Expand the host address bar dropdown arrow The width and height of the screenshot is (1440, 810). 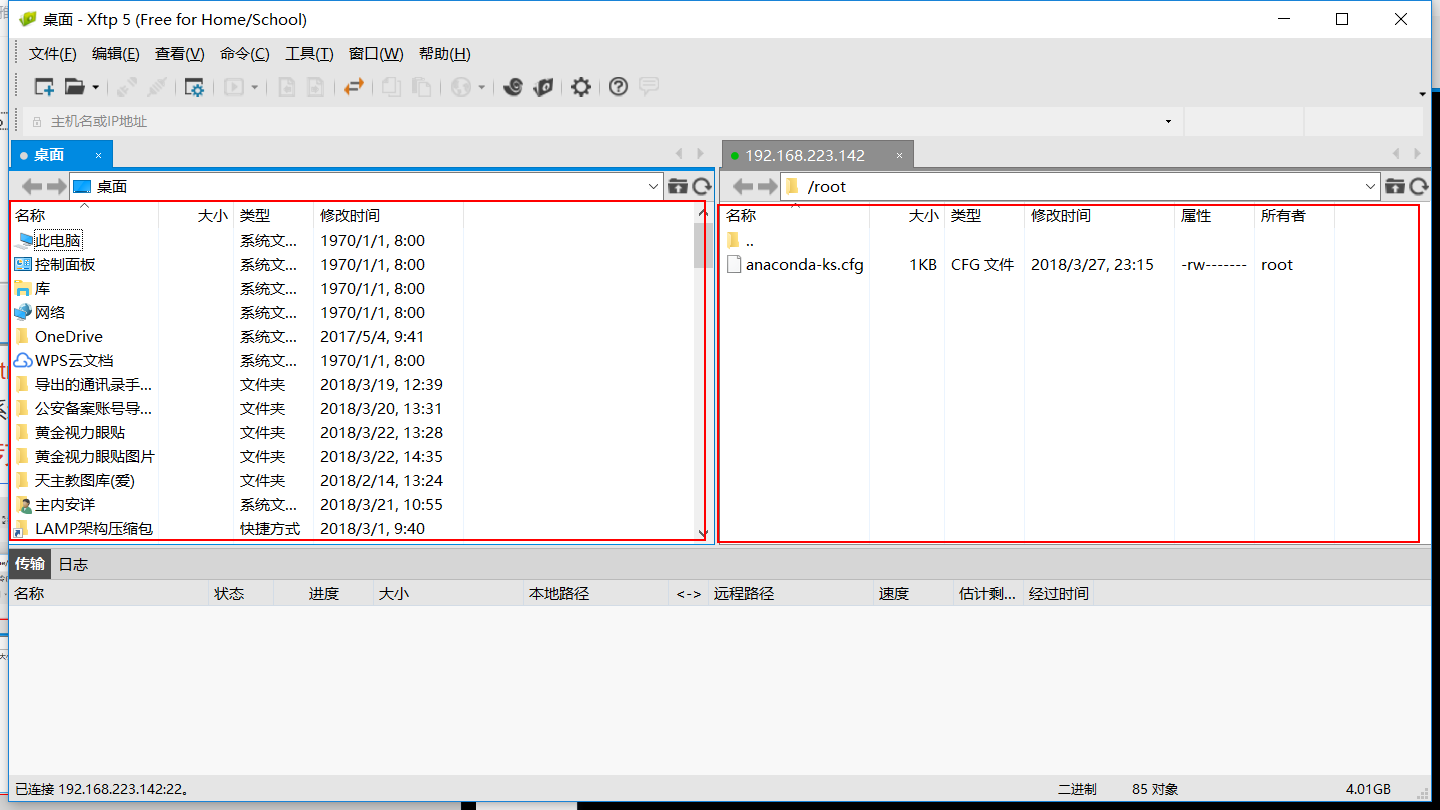pyautogui.click(x=1168, y=122)
